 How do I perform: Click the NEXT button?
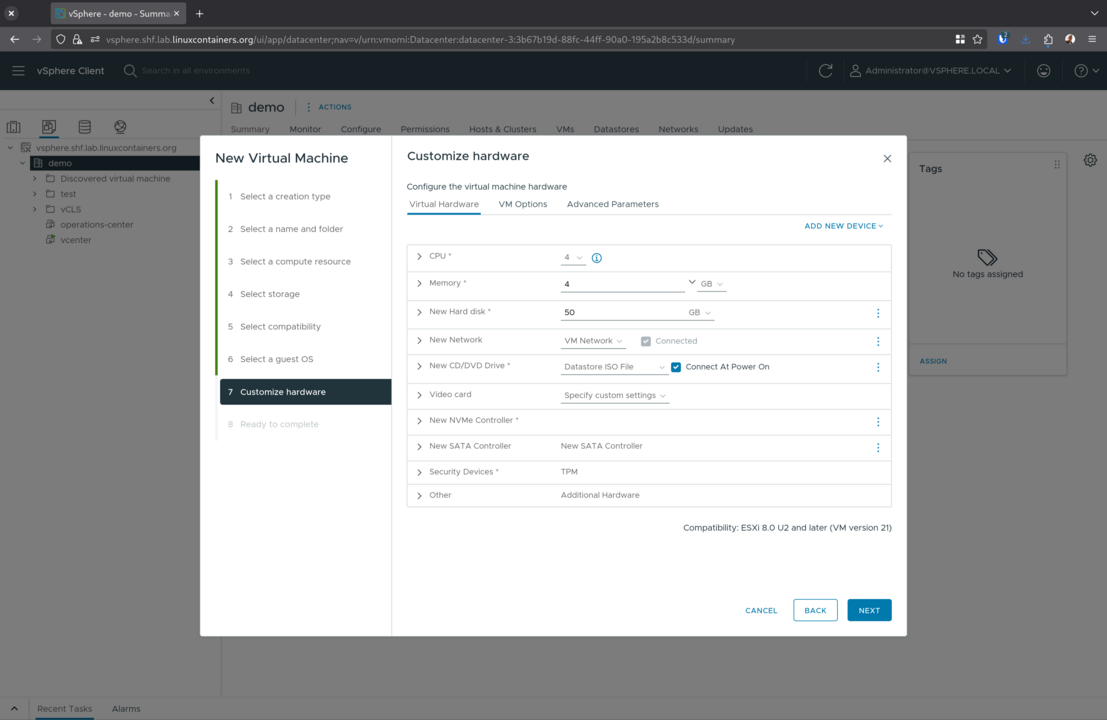point(869,610)
